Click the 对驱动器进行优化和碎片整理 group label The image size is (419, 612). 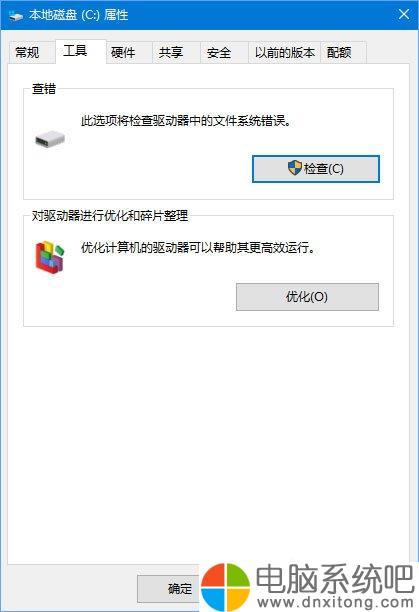[x=110, y=215]
